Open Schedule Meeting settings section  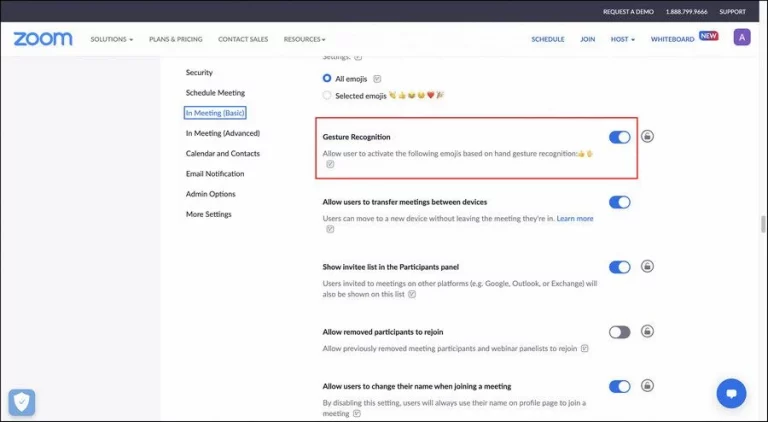(x=215, y=93)
